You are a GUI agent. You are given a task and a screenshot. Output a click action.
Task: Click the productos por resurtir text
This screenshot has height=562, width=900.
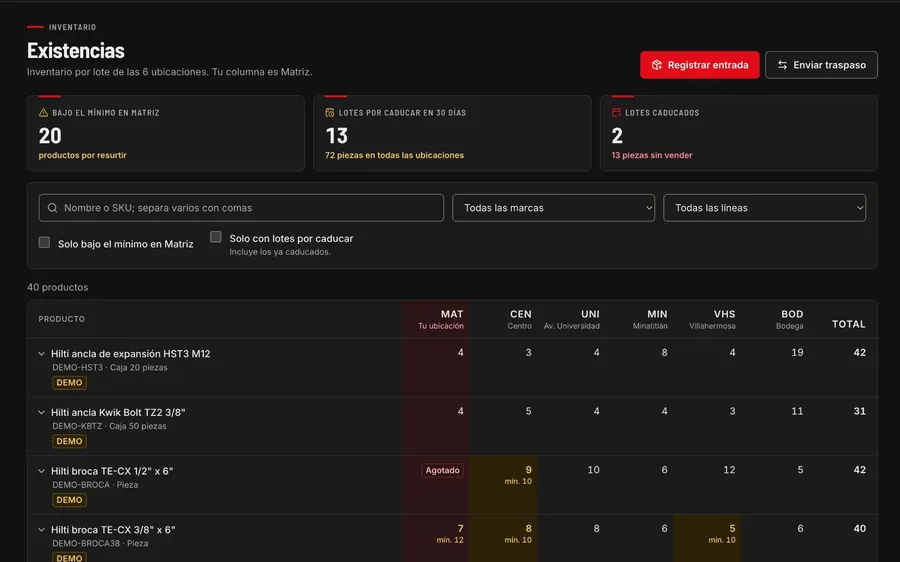tap(83, 155)
